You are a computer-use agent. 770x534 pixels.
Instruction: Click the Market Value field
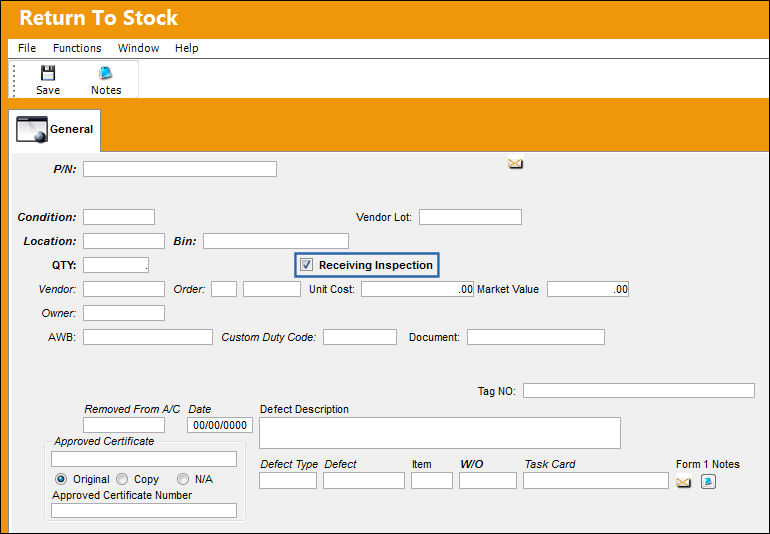(588, 289)
